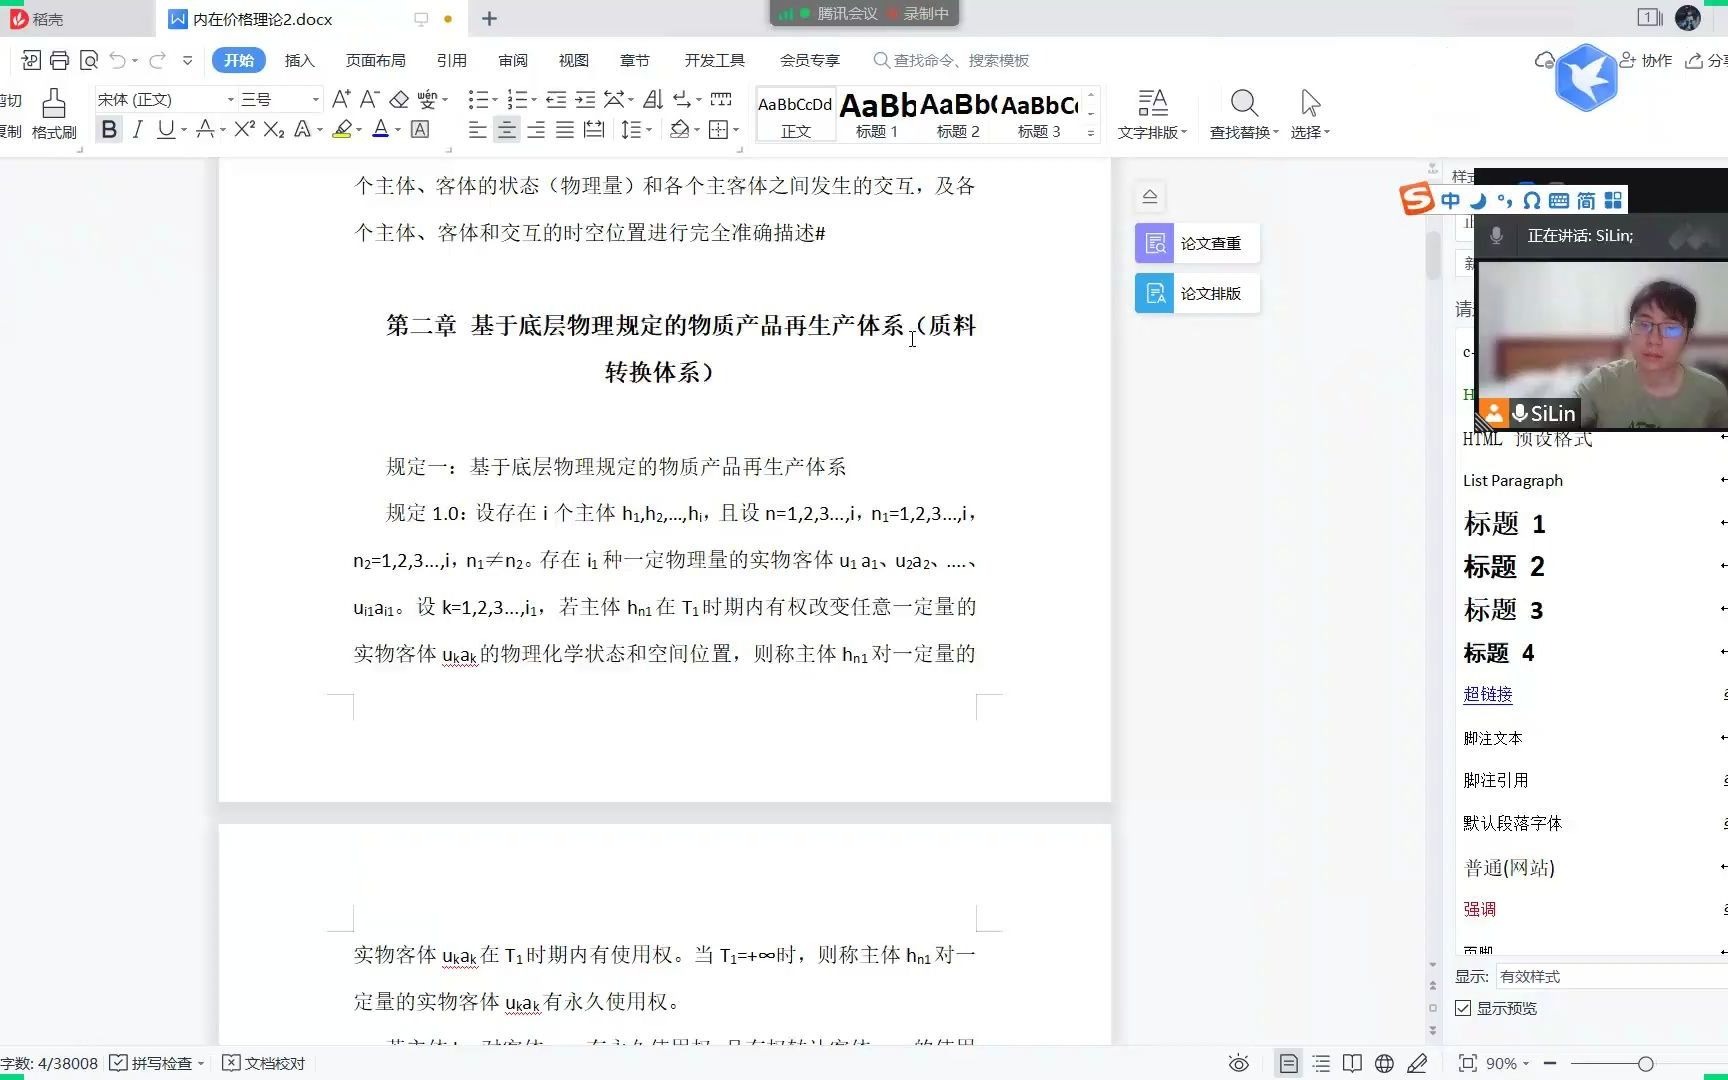The width and height of the screenshot is (1728, 1080).
Task: Toggle bold formatting
Action: [x=109, y=129]
